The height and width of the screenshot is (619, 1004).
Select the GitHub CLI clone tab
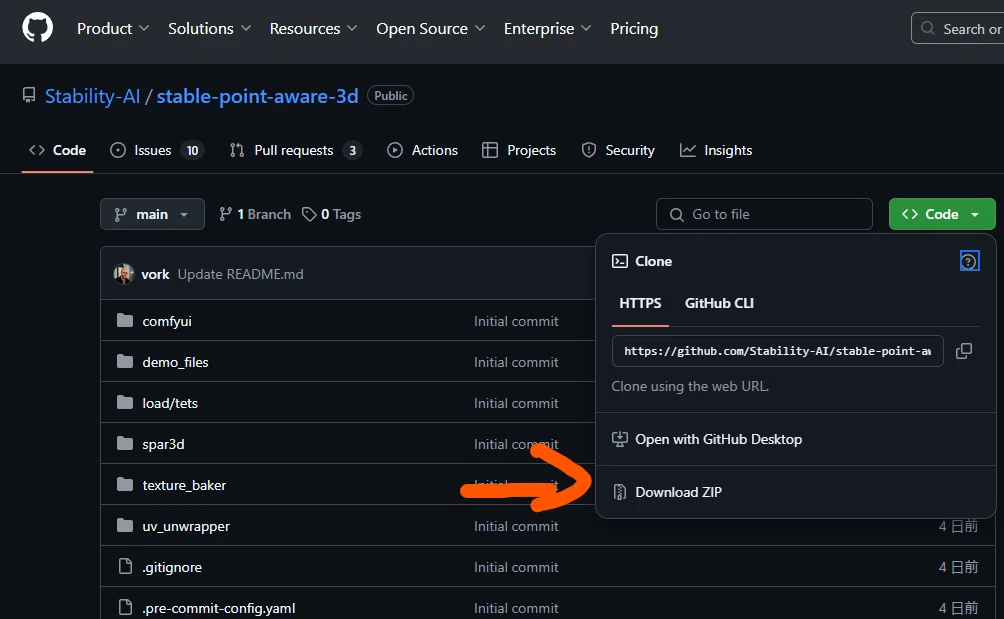[719, 303]
